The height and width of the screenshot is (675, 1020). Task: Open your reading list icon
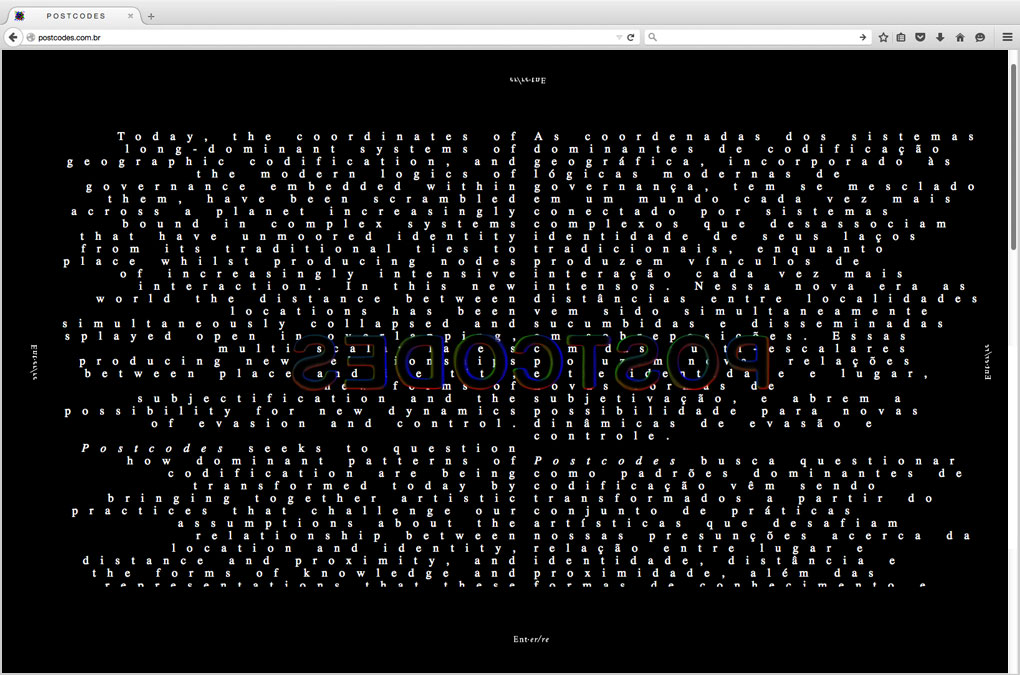901,37
